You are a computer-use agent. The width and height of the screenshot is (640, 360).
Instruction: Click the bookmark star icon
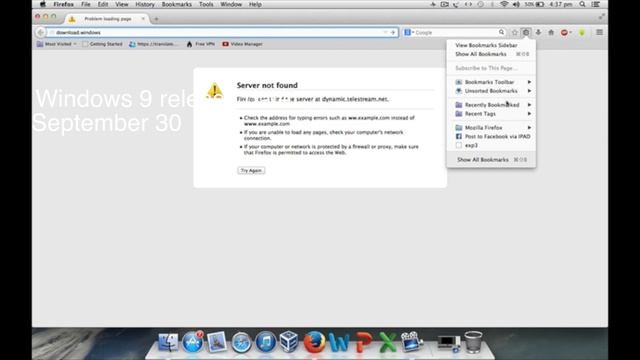[514, 32]
